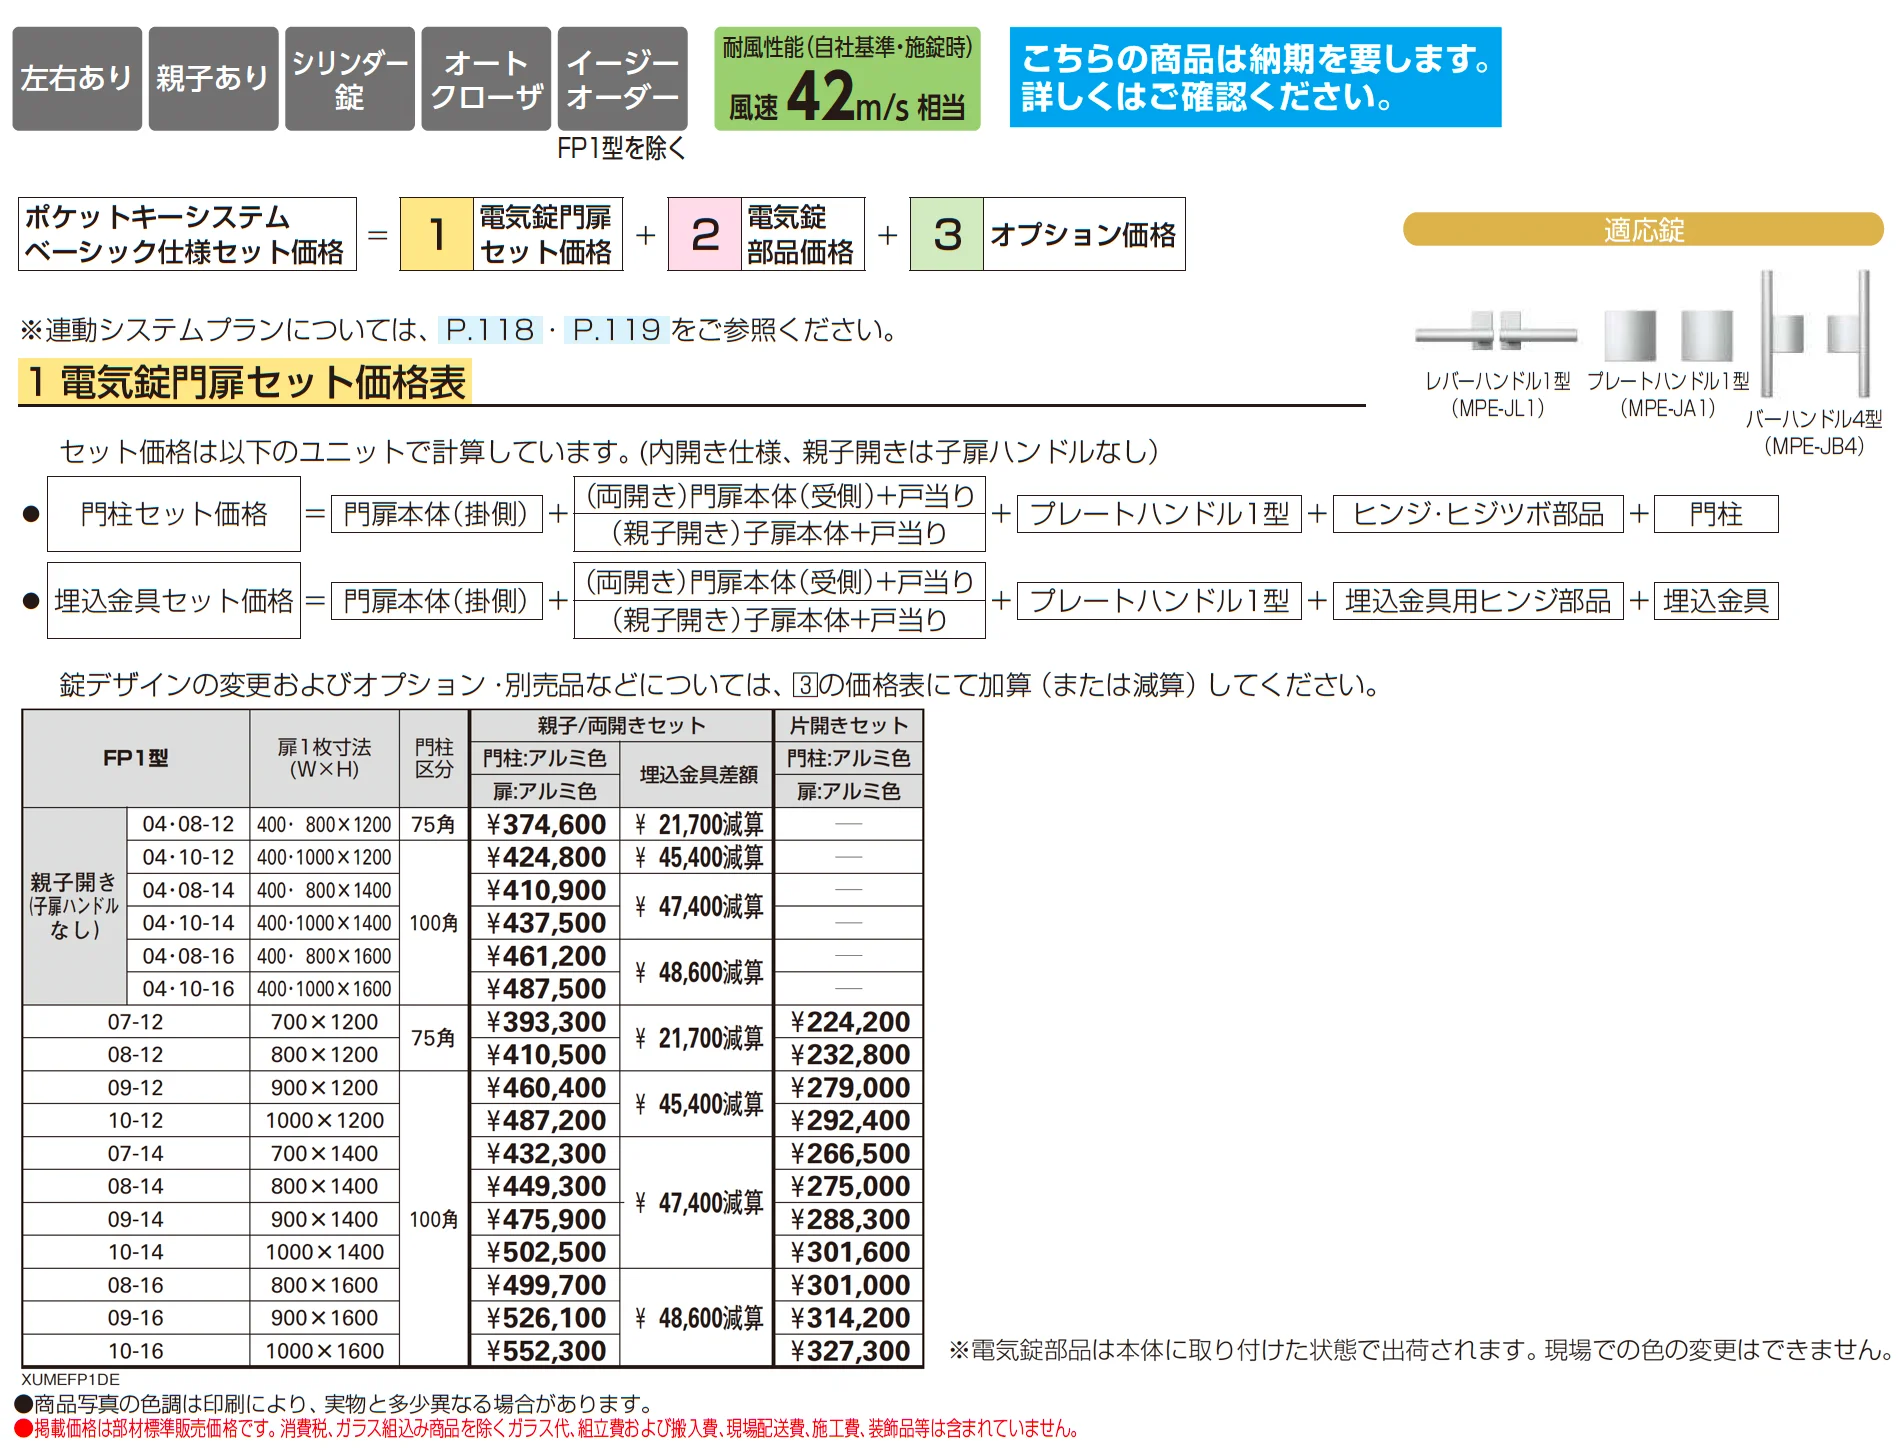Click the price ¥487,500 cell
Screen dimensions: 1904x1451
tap(545, 989)
